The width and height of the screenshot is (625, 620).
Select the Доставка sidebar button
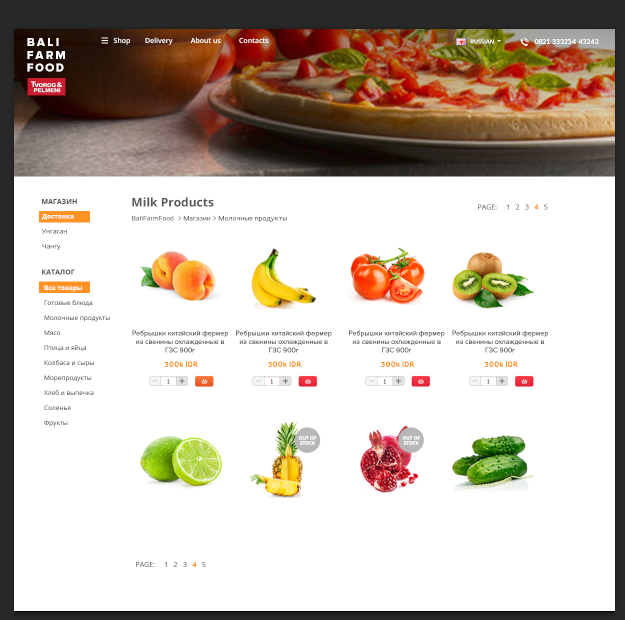point(64,217)
